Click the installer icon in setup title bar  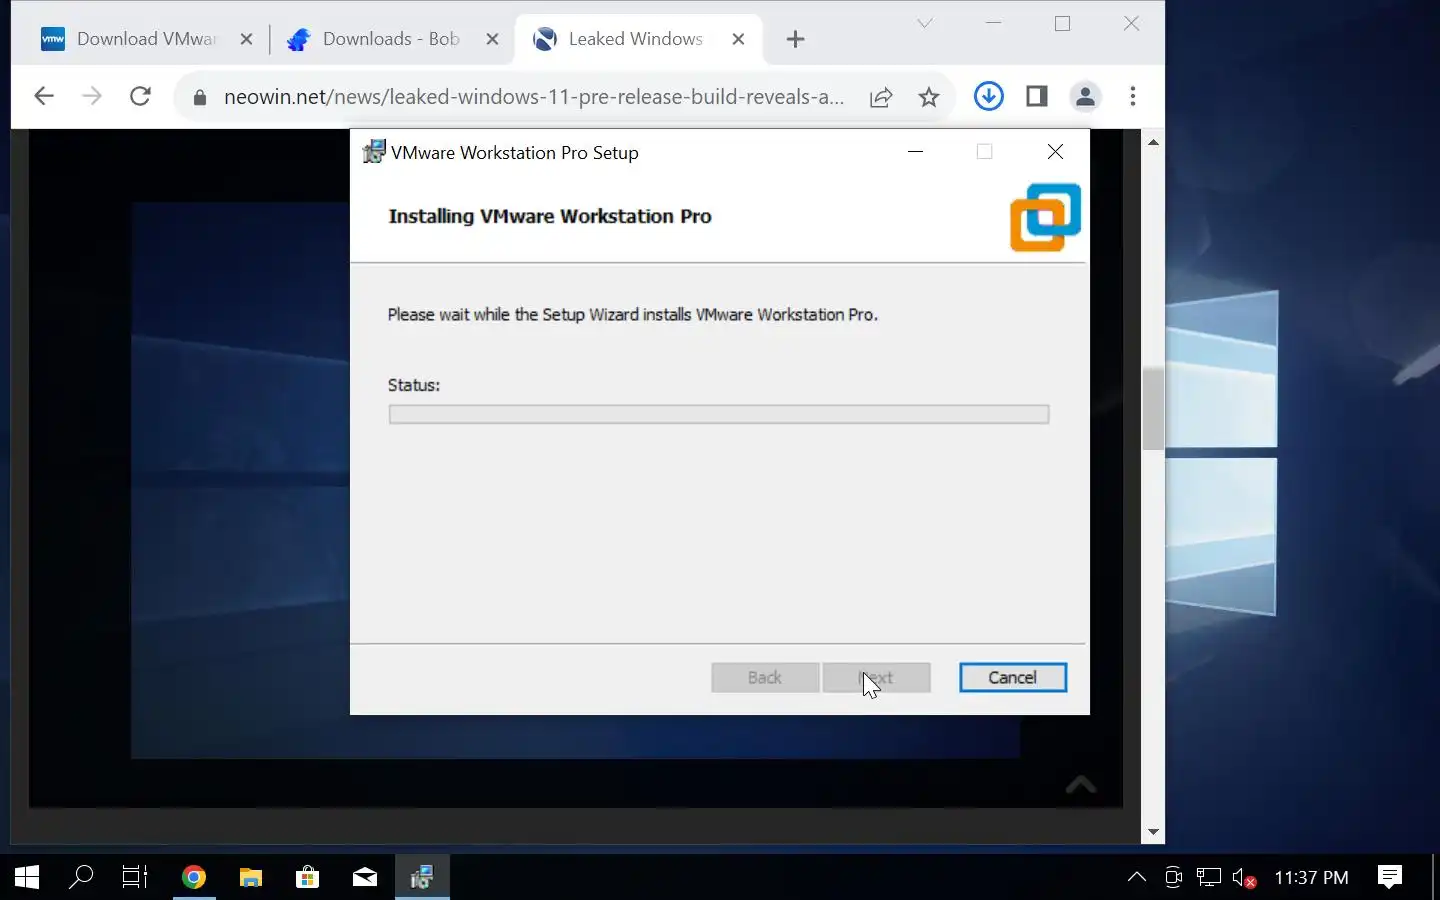pyautogui.click(x=373, y=152)
